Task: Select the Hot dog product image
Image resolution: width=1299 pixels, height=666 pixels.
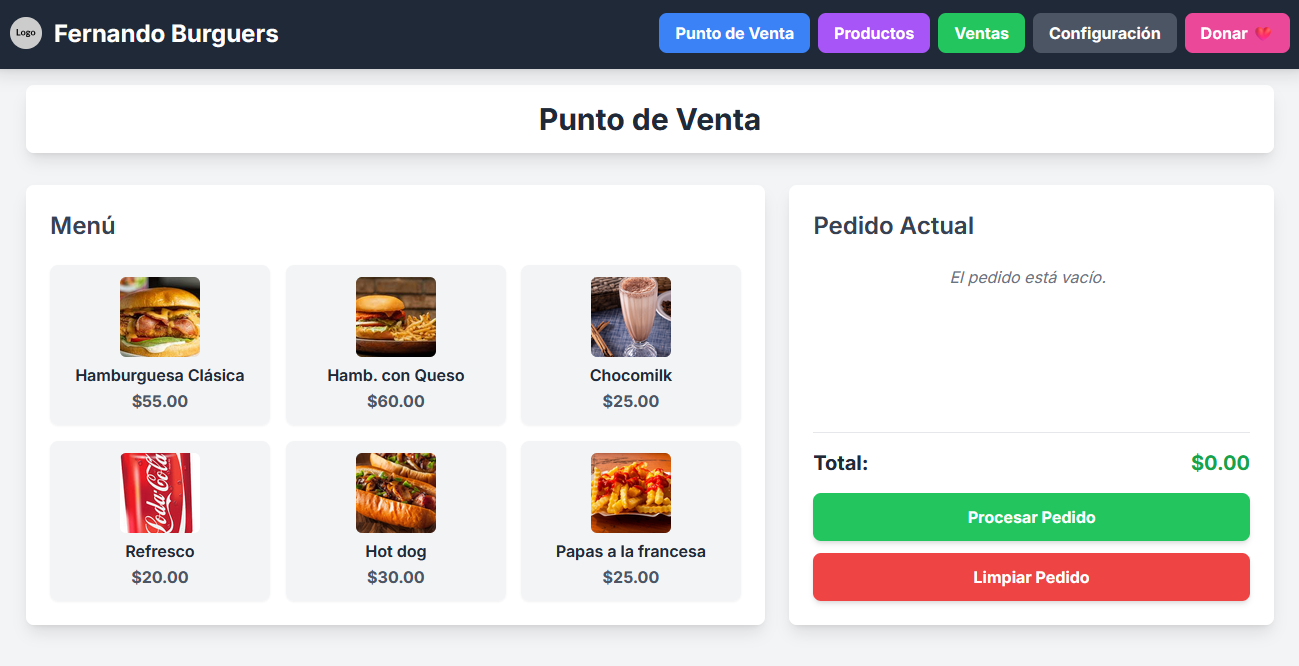Action: pos(395,492)
